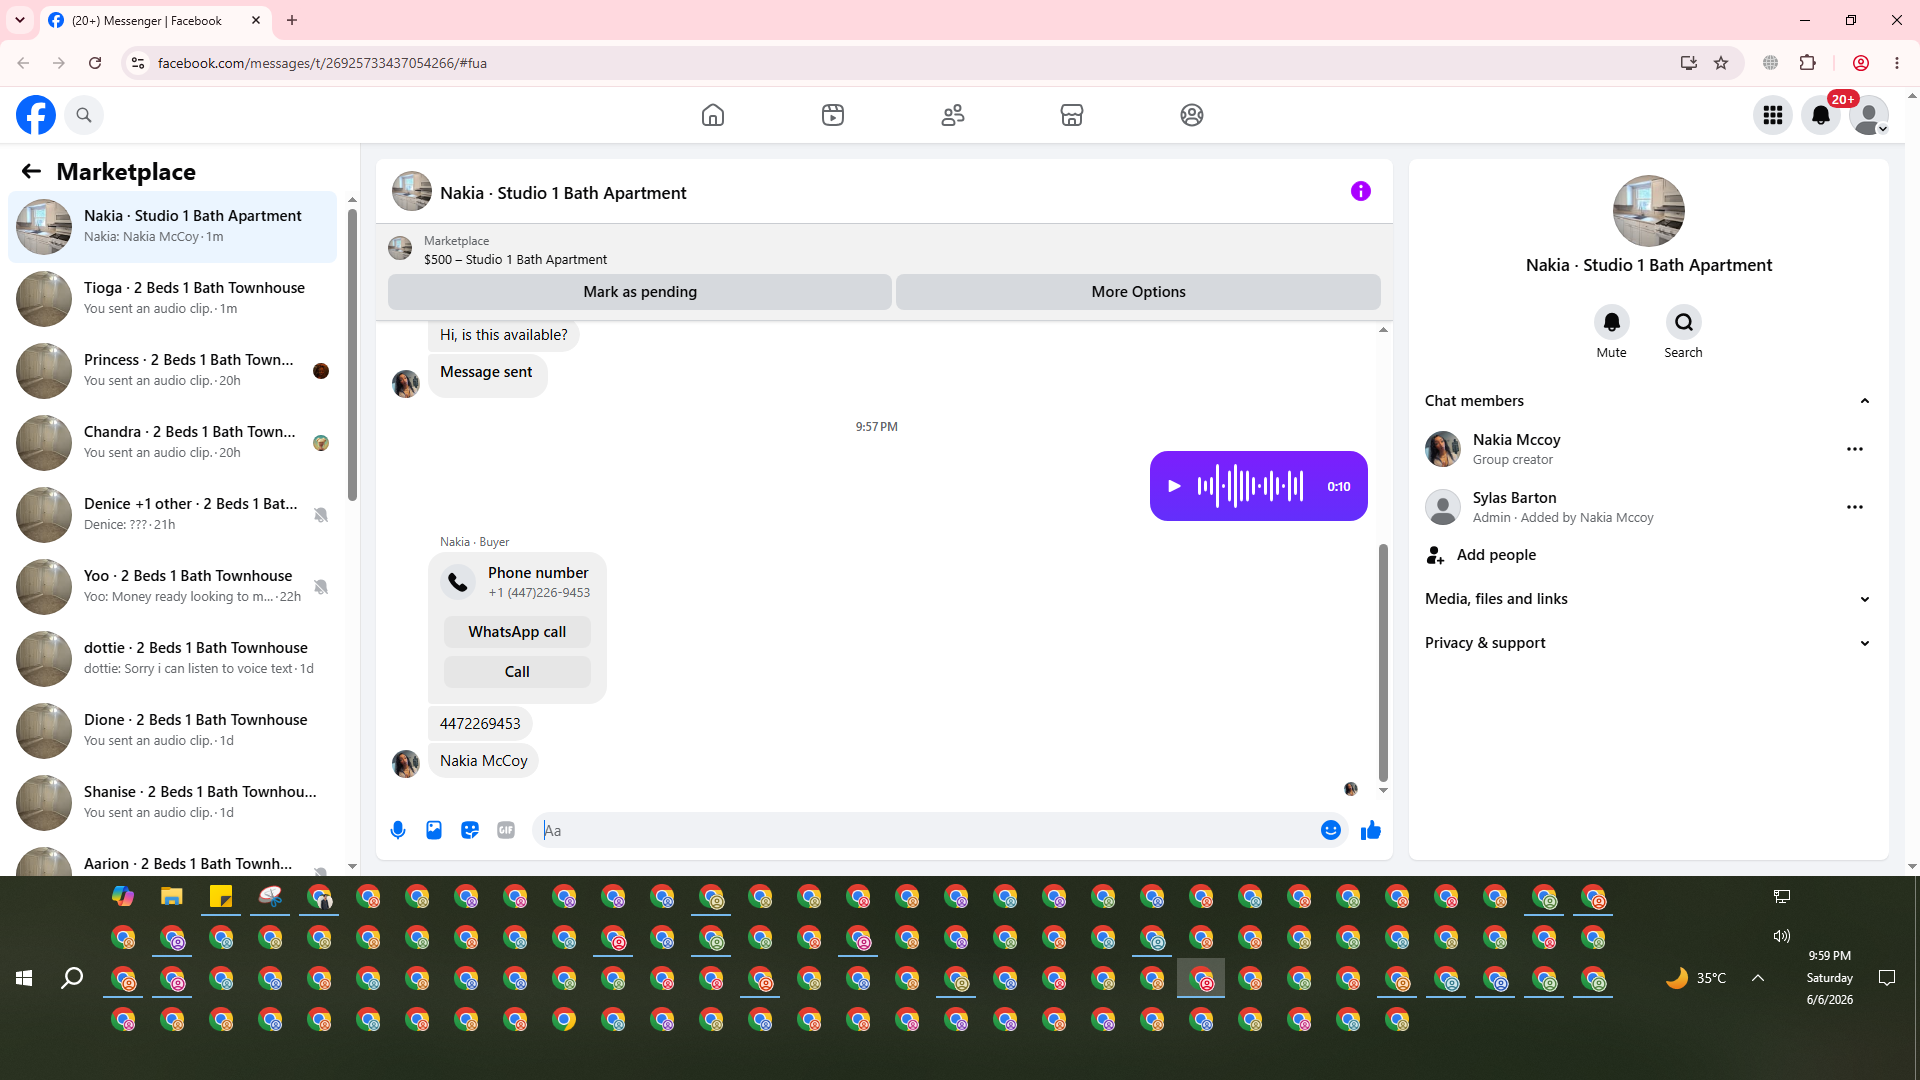Open Dione 2 Beds 1 Bath Townhouse chat
The image size is (1920, 1080).
tap(172, 731)
